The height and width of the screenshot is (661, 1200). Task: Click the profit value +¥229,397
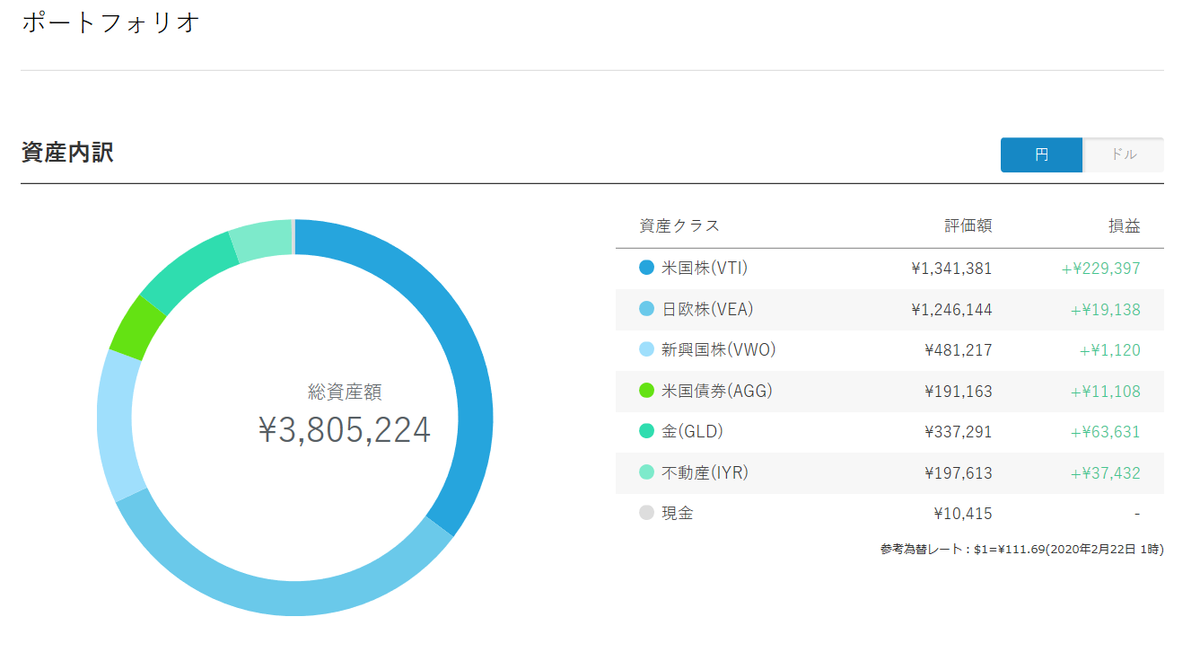tap(1101, 268)
